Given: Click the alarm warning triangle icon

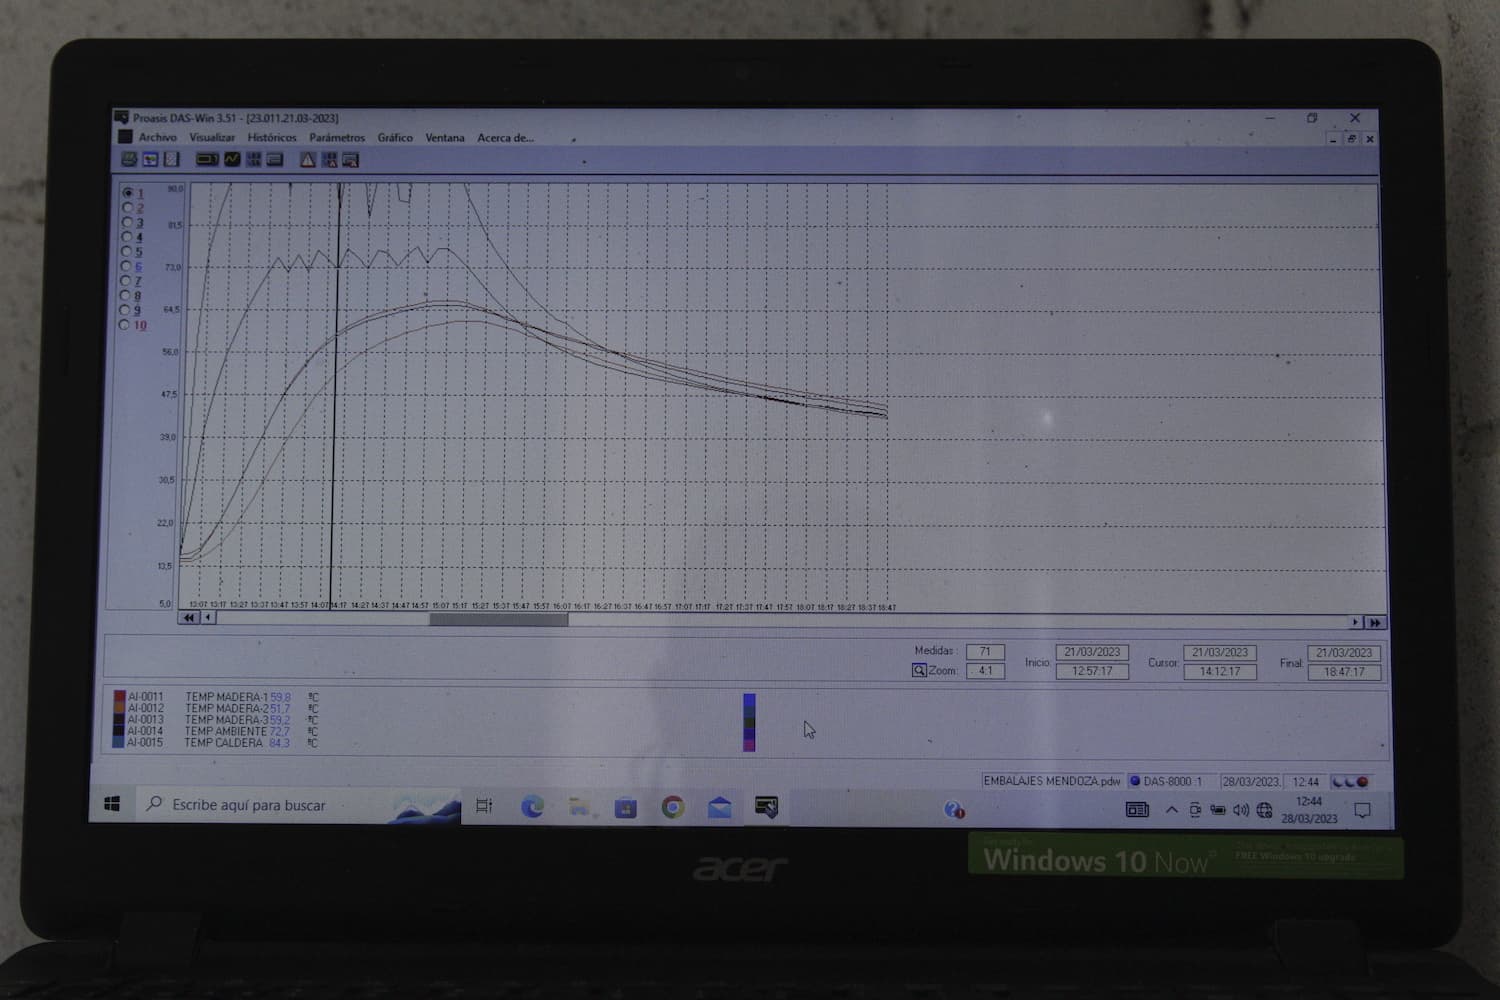Looking at the screenshot, I should click(307, 160).
